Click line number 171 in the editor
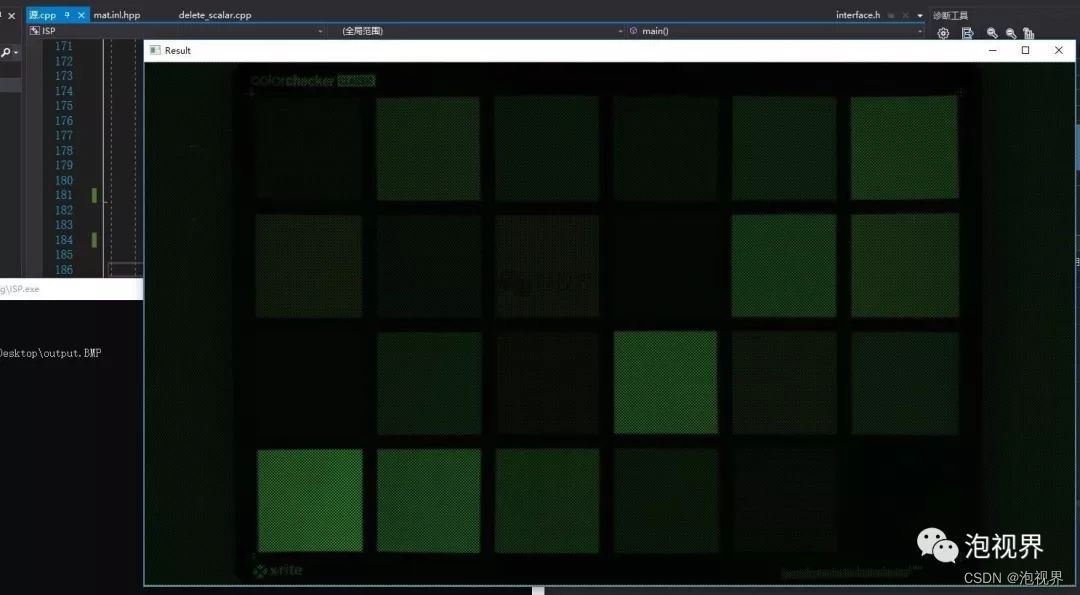The height and width of the screenshot is (595, 1080). click(x=64, y=46)
